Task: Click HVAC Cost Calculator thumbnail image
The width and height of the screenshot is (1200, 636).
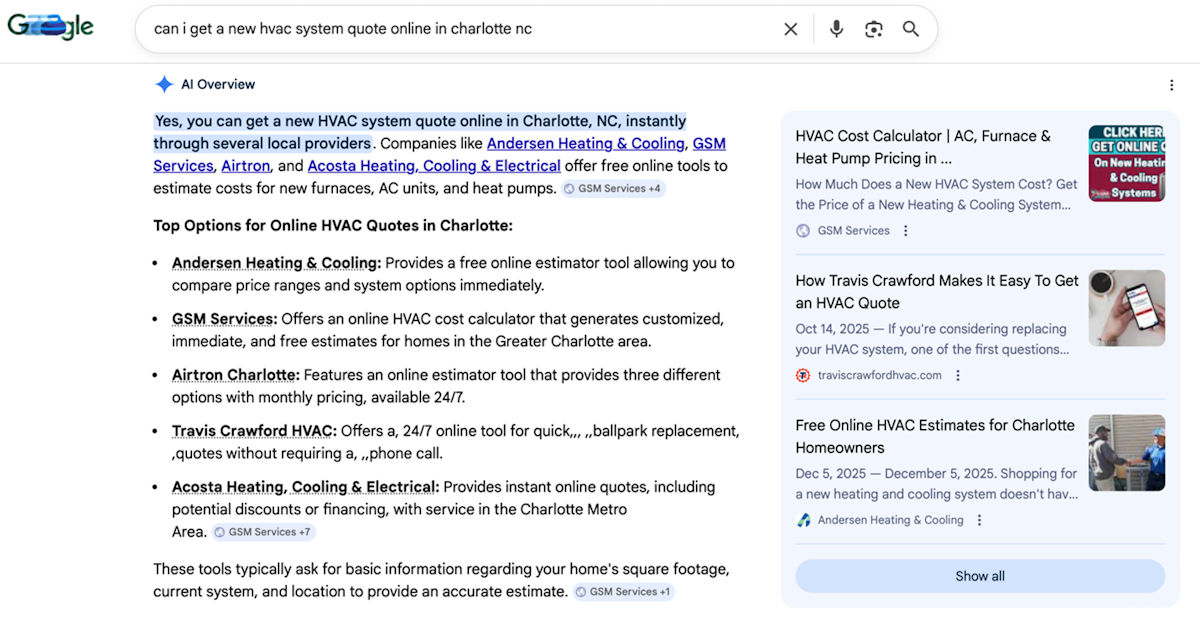Action: point(1127,164)
